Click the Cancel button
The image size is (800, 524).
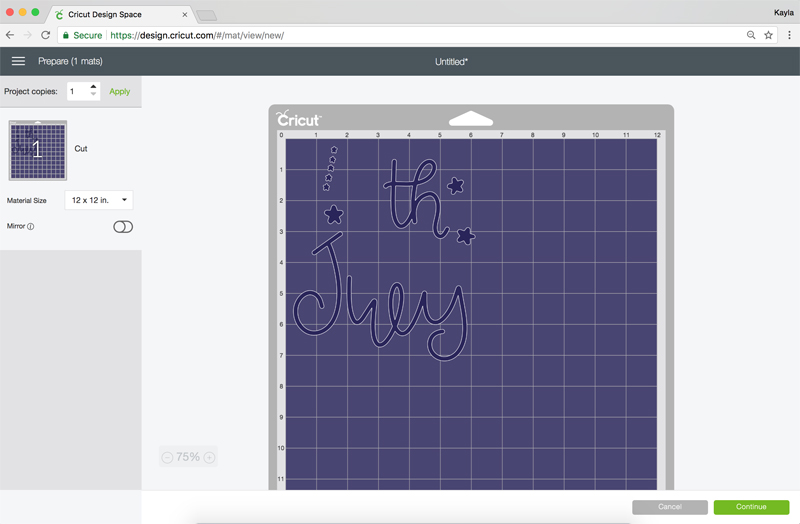pyautogui.click(x=670, y=507)
